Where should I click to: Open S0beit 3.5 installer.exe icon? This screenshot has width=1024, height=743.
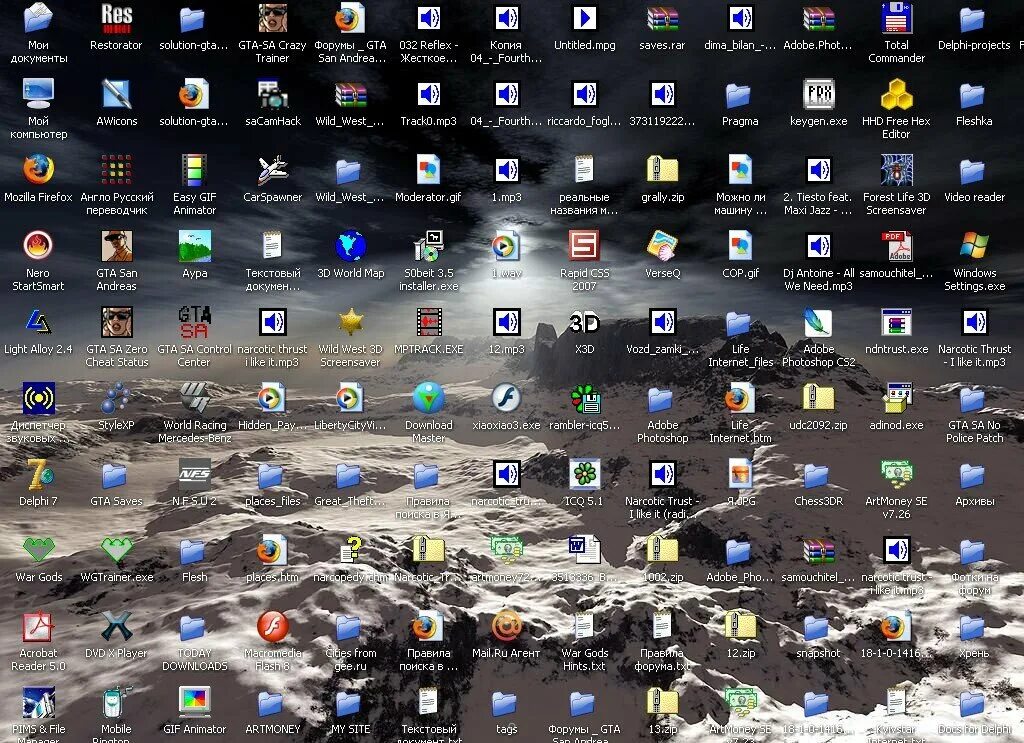[x=428, y=246]
